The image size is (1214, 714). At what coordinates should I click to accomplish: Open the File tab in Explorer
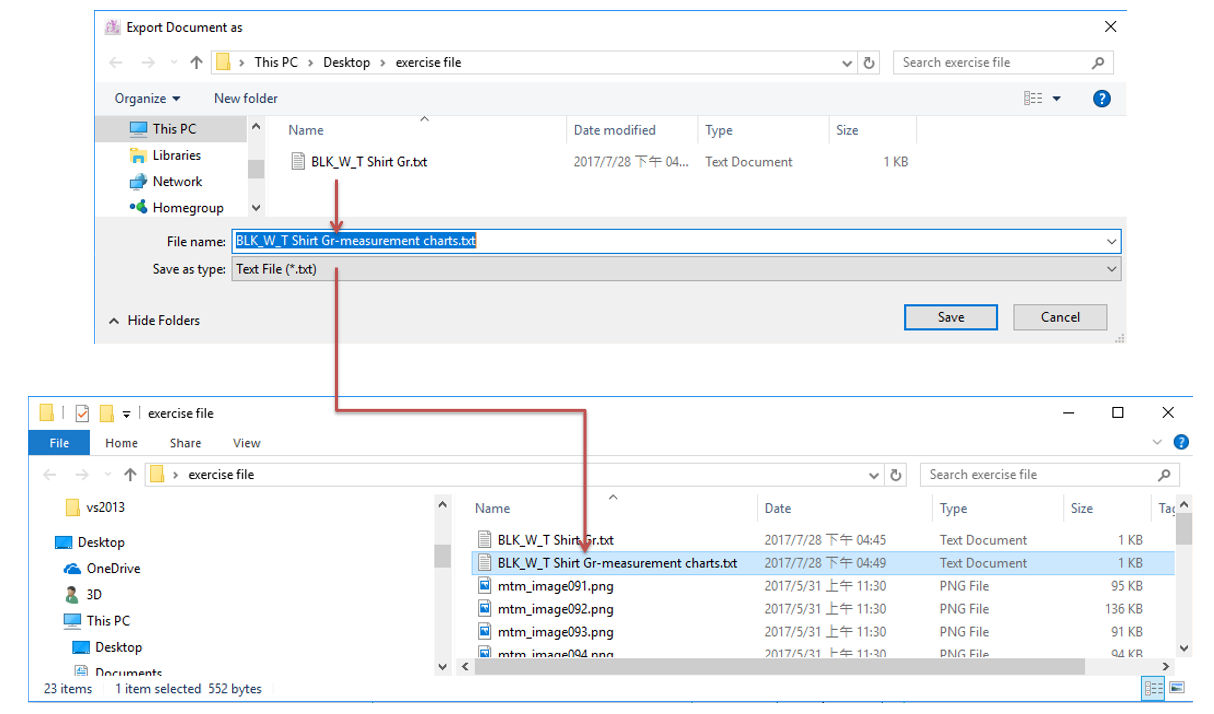(59, 443)
